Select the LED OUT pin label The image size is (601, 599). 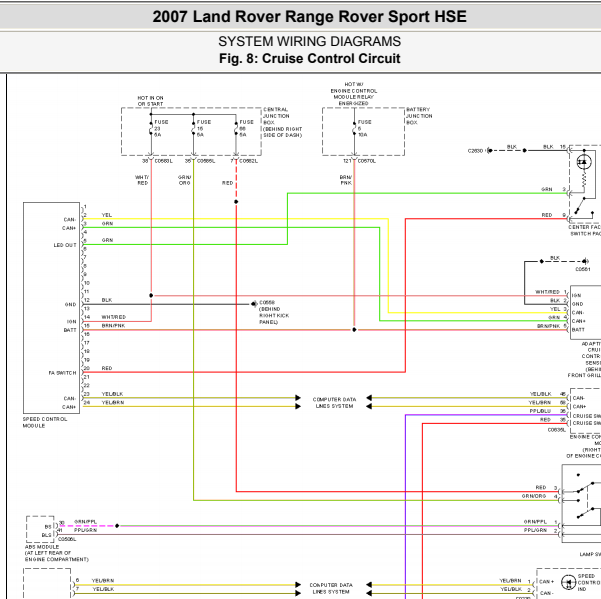pyautogui.click(x=65, y=245)
